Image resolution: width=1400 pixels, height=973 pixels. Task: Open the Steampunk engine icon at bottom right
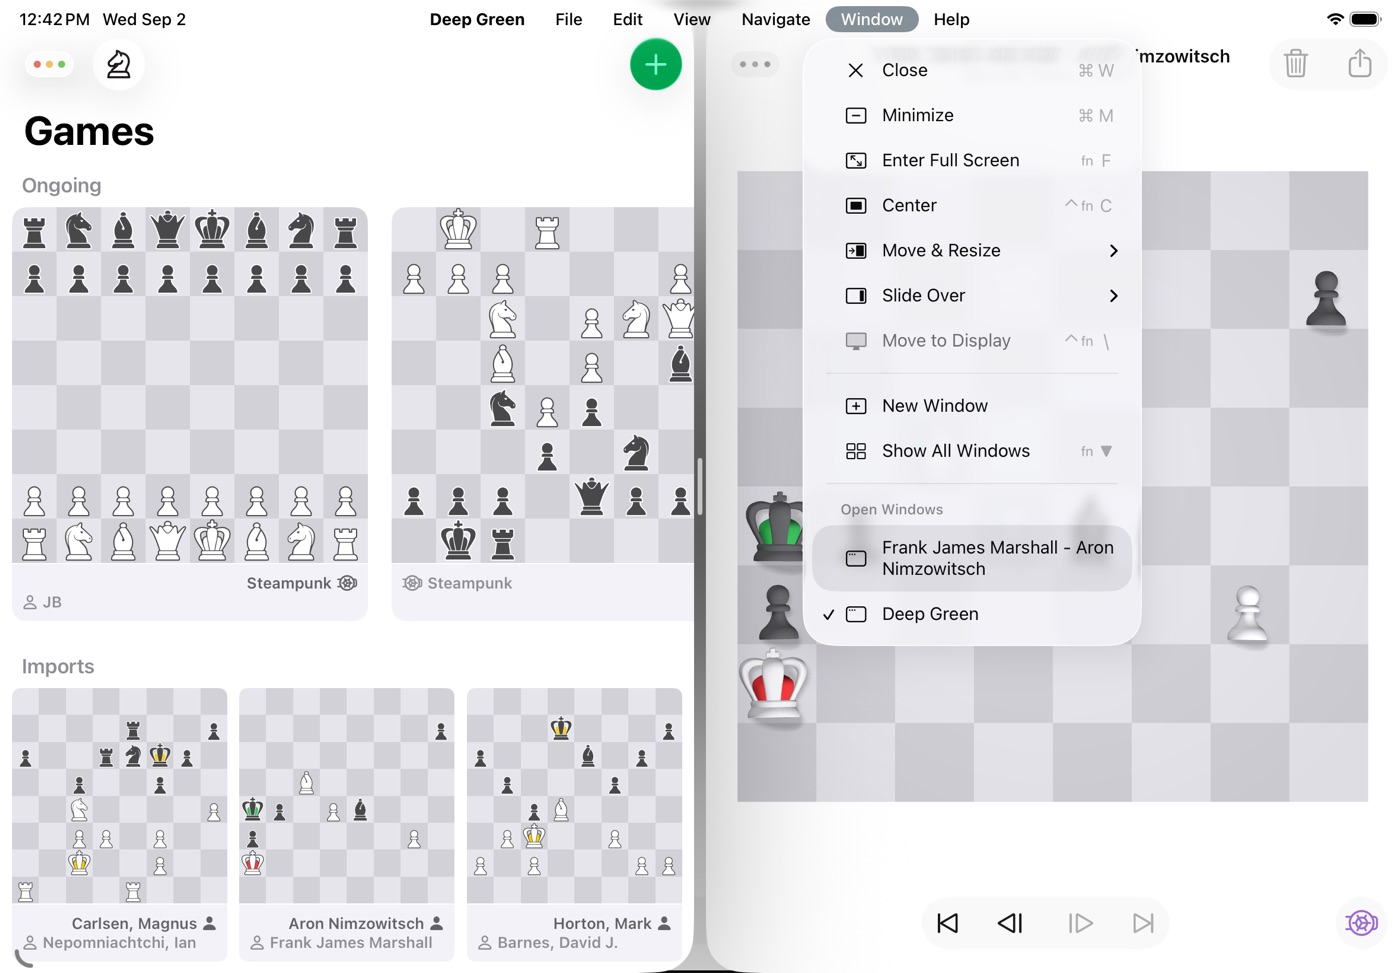click(1362, 922)
